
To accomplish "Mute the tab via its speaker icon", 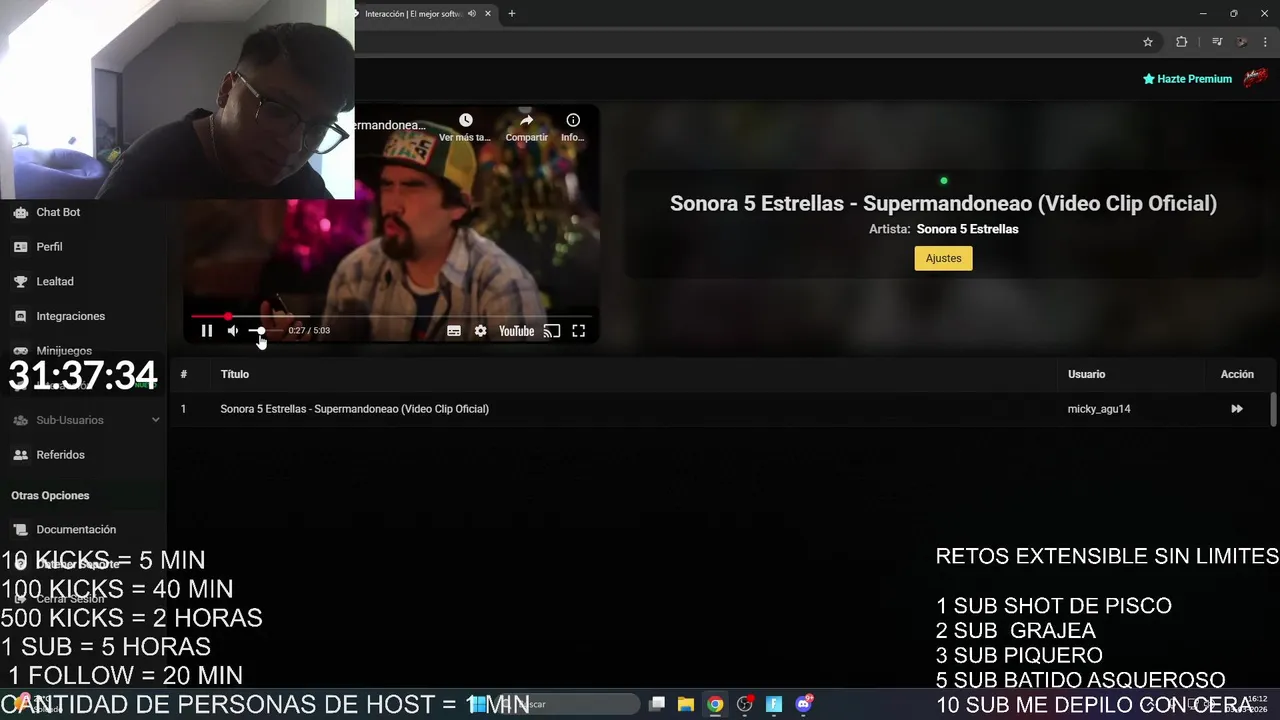I will tap(472, 14).
